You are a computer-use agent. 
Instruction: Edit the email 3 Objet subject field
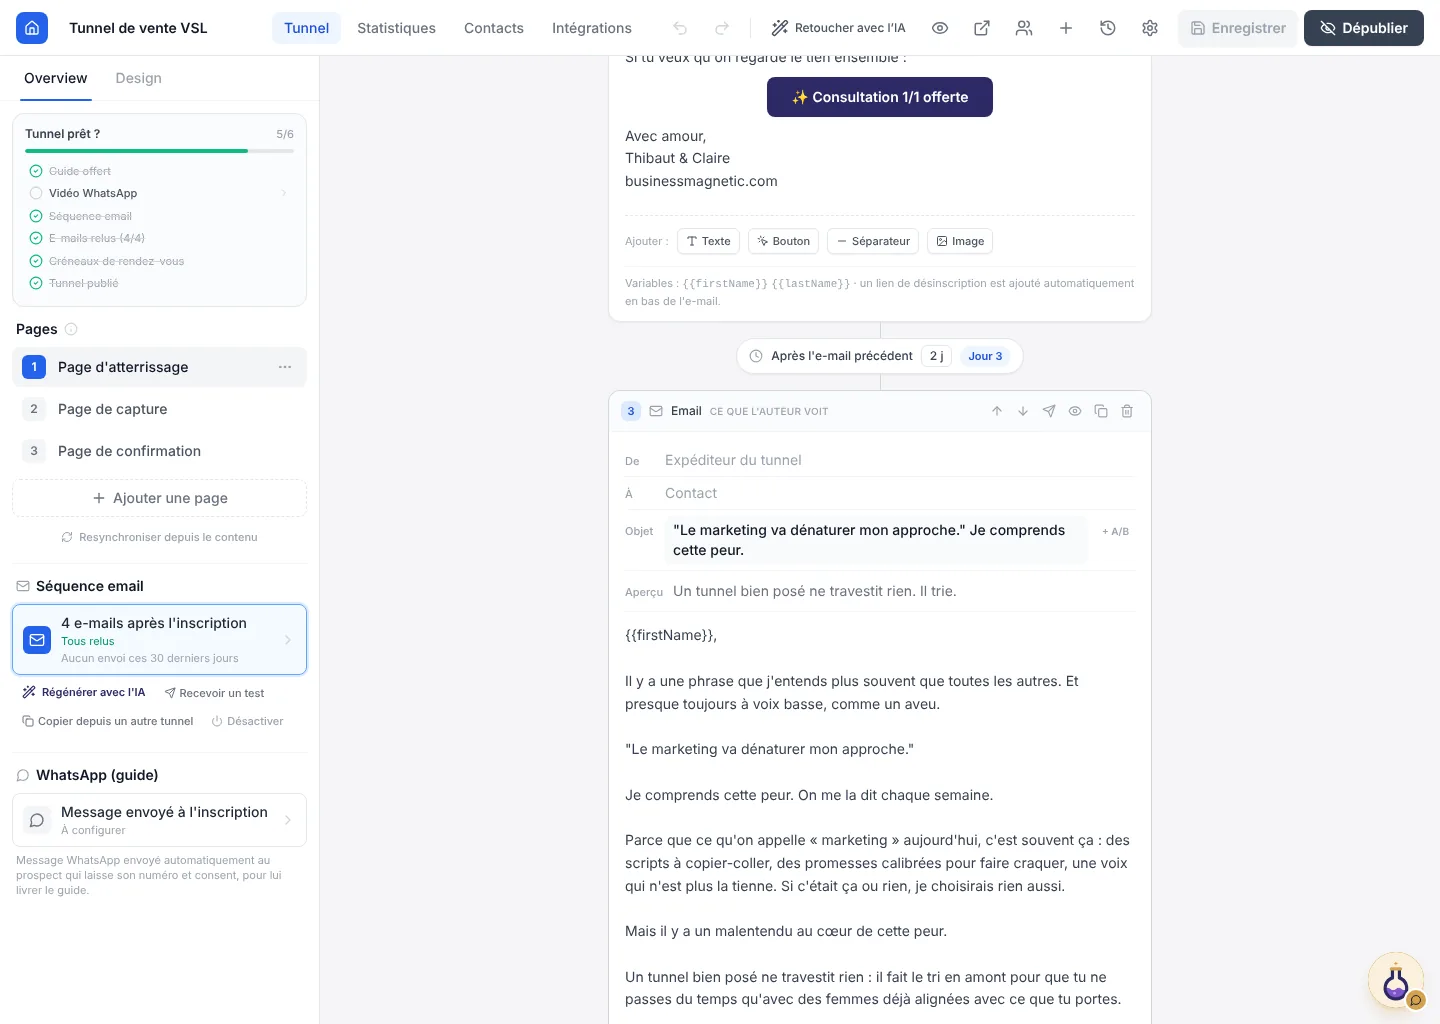point(876,540)
